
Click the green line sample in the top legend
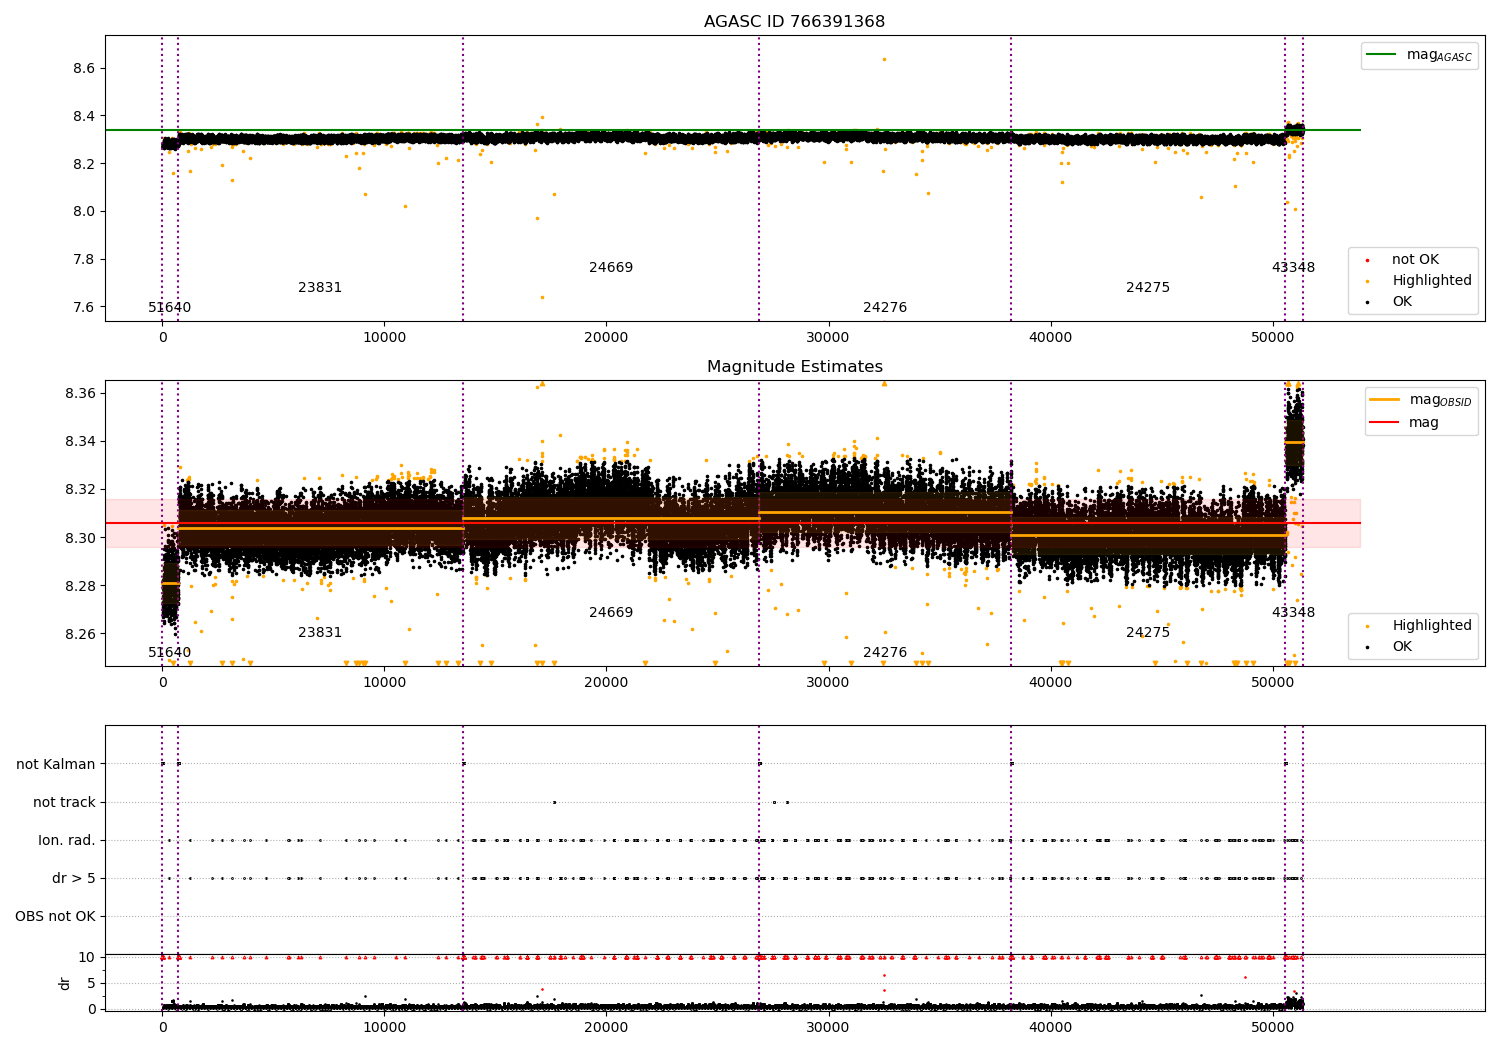(1381, 55)
